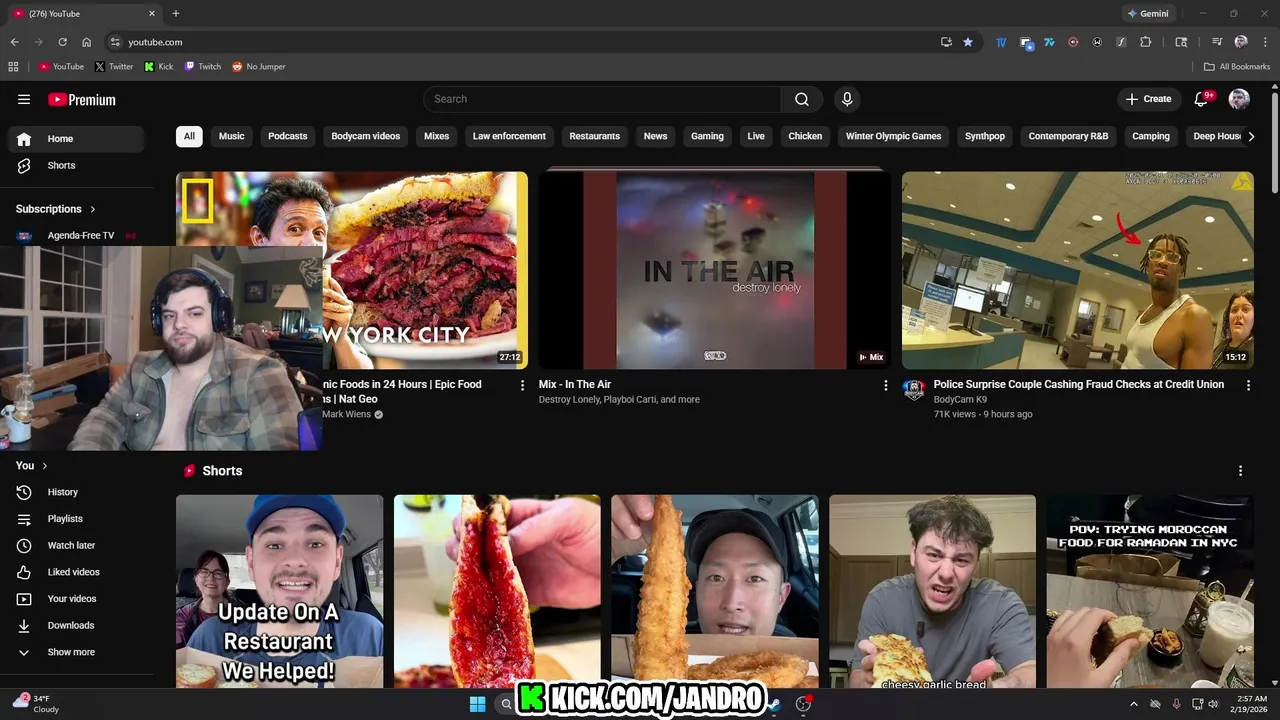Screen dimensions: 1280x720
Task: Reload the page in Chrome
Action: point(62,42)
